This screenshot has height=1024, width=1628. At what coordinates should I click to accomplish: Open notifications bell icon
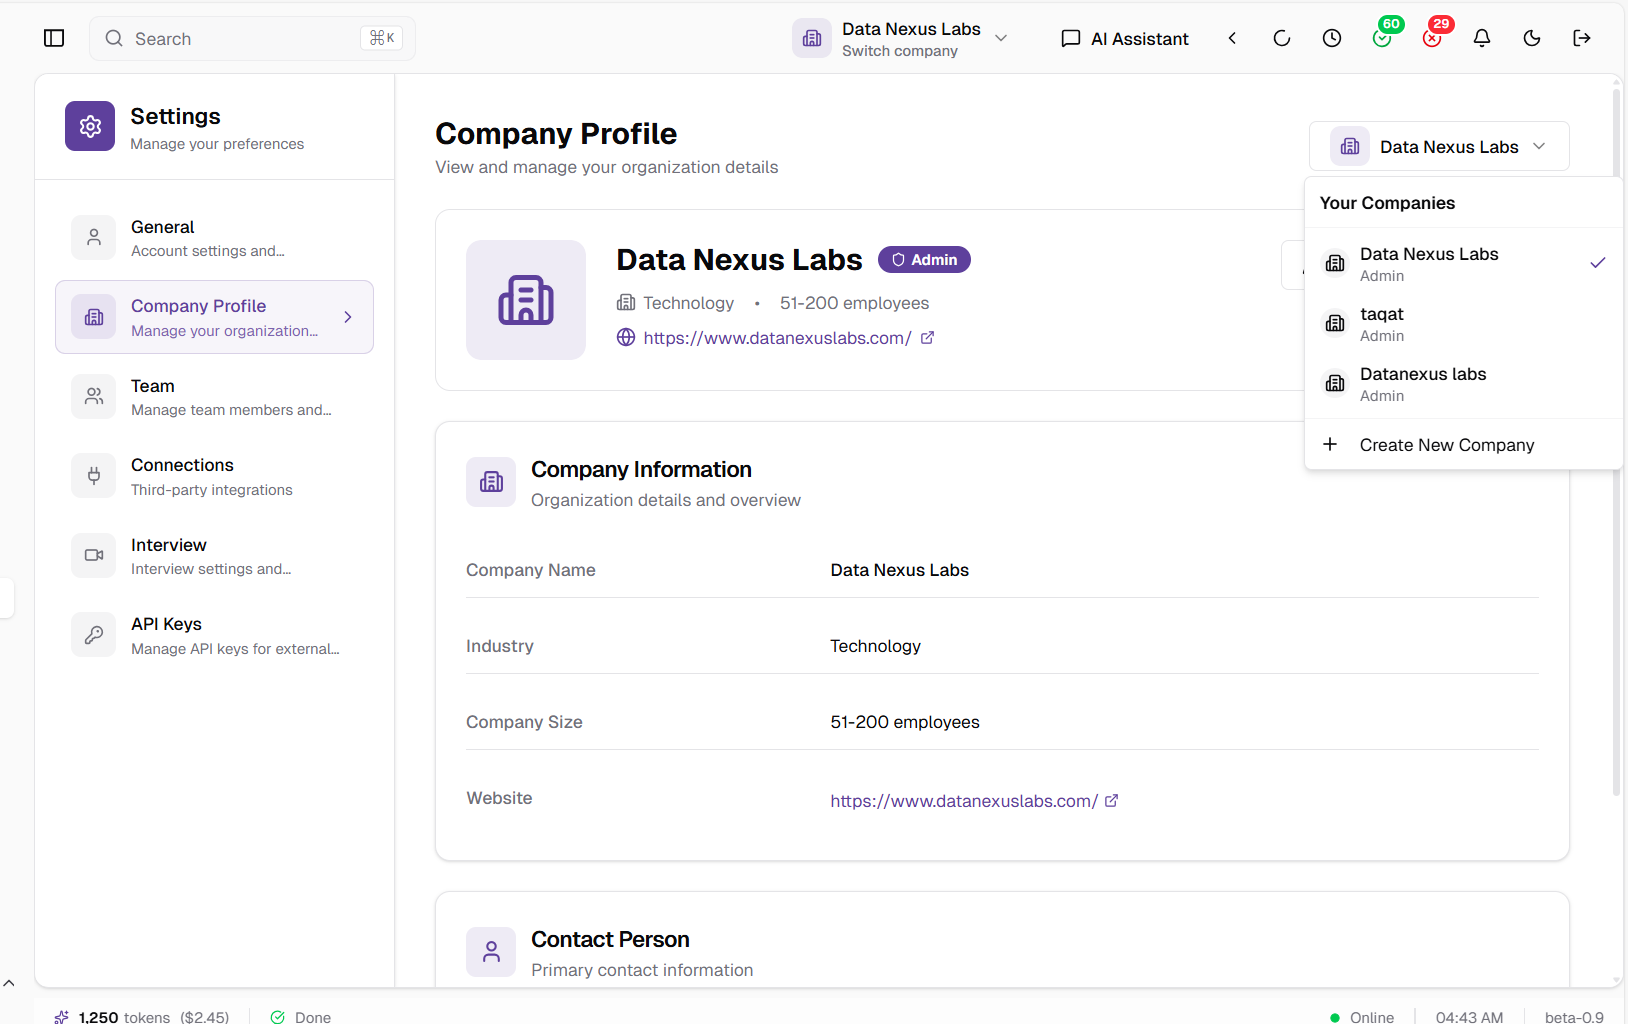pyautogui.click(x=1481, y=38)
